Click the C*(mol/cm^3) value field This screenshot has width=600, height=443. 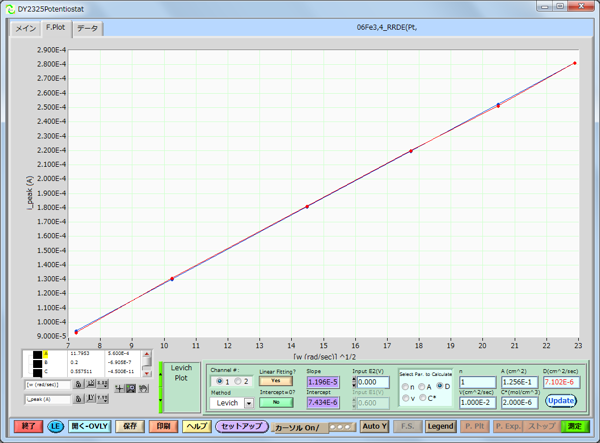[520, 402]
